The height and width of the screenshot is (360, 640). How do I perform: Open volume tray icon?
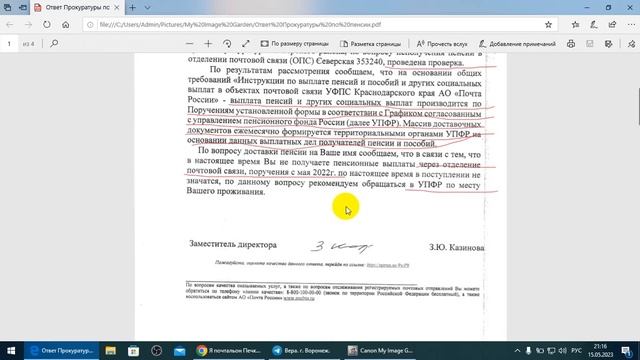pos(562,351)
